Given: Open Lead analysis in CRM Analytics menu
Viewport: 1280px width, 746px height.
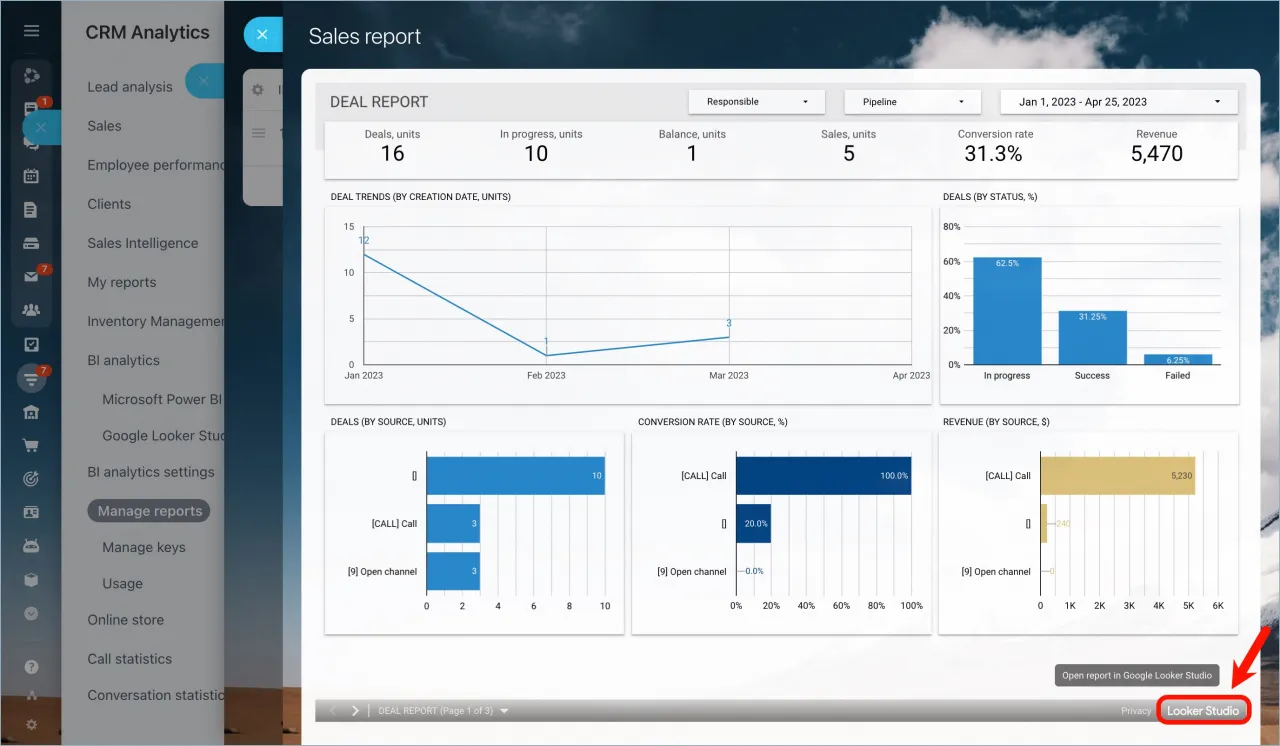Looking at the screenshot, I should coord(130,87).
